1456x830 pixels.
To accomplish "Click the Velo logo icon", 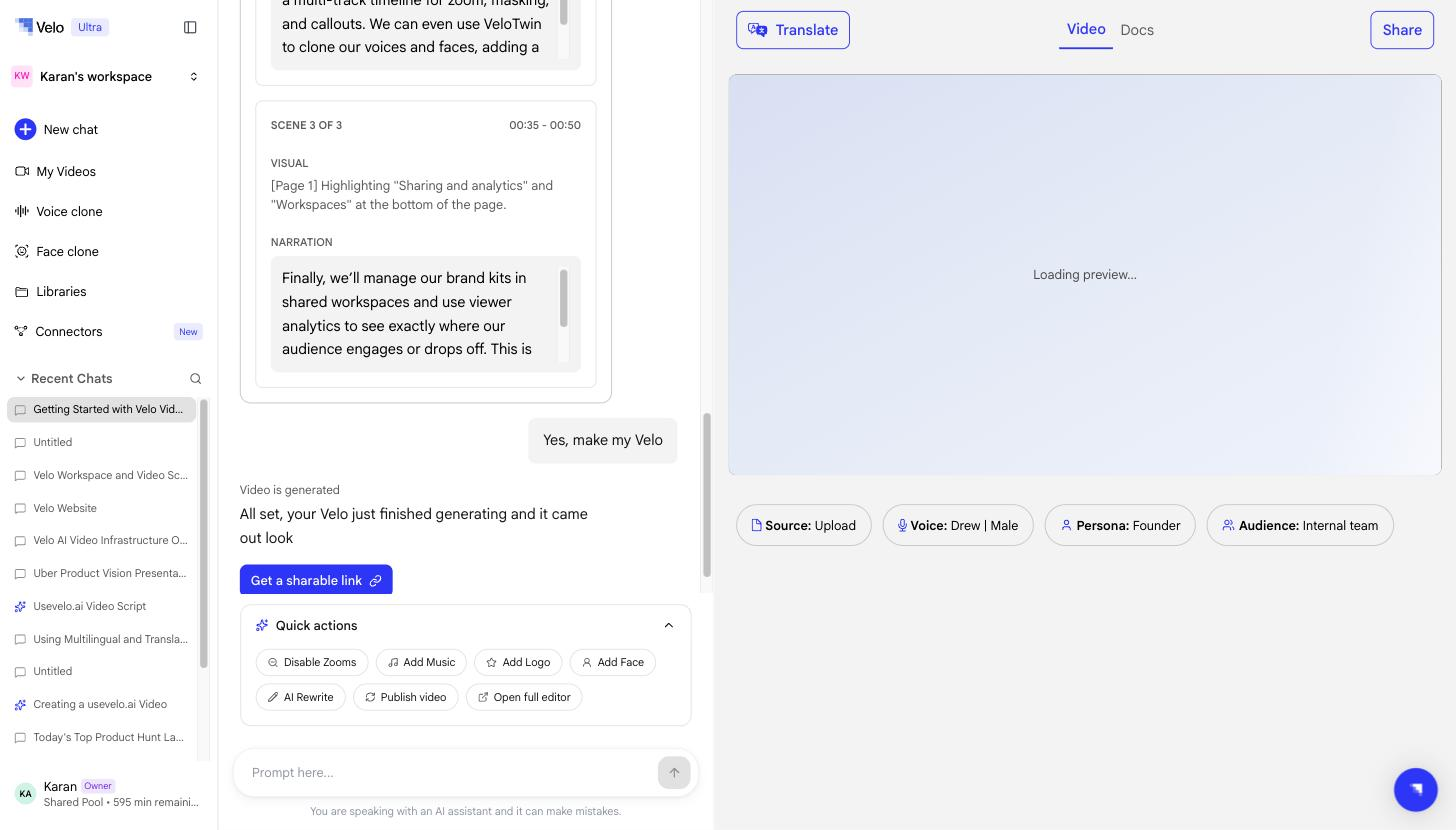I will coord(24,26).
